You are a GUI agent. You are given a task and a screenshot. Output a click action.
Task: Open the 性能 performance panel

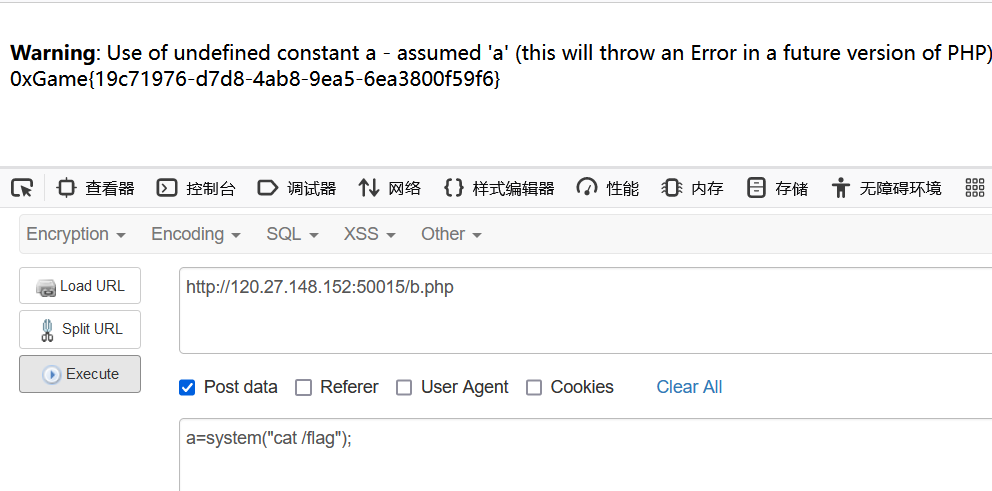coord(607,188)
